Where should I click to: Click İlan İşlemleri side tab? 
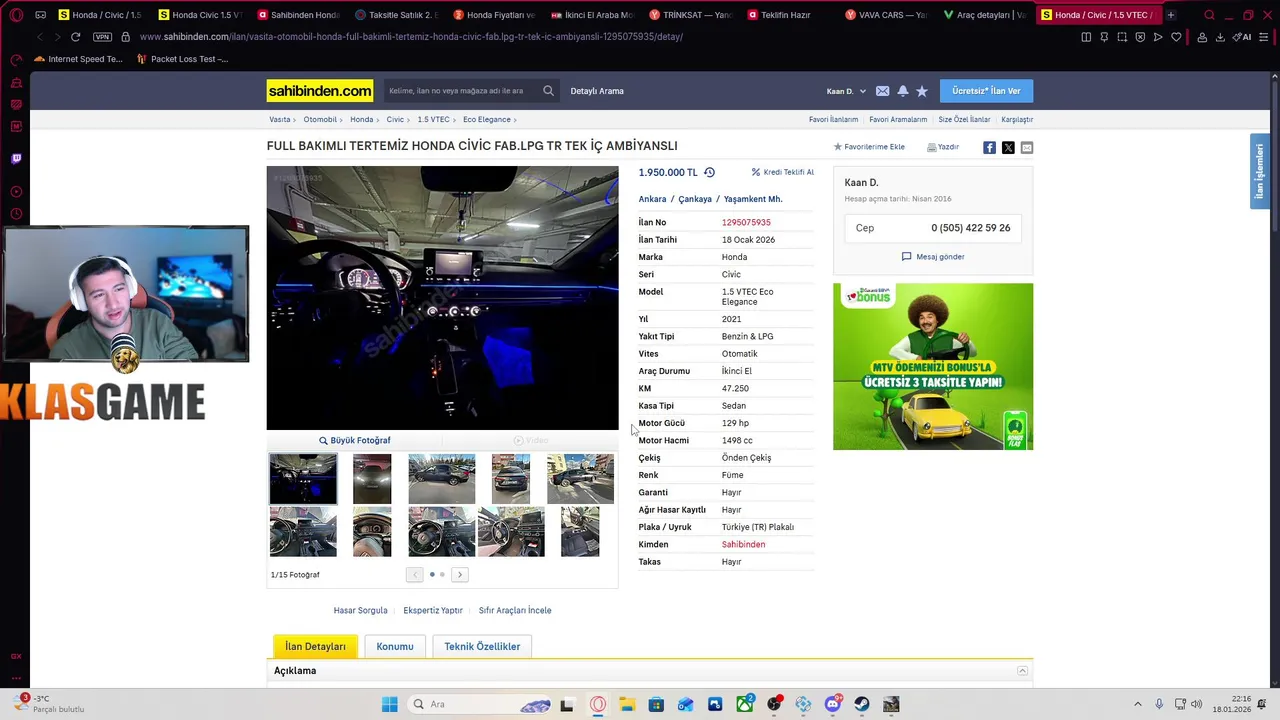click(1259, 171)
